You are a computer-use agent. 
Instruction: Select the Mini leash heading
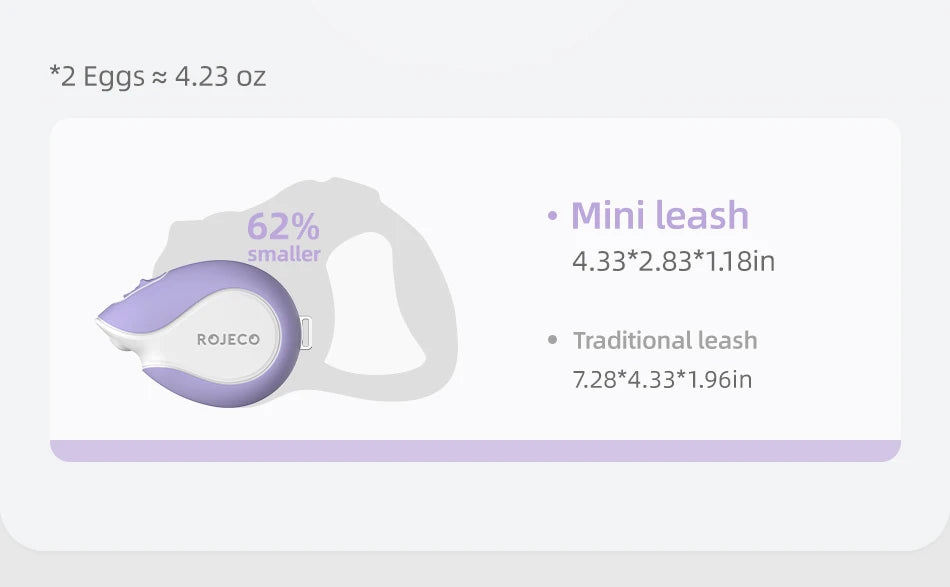coord(659,216)
